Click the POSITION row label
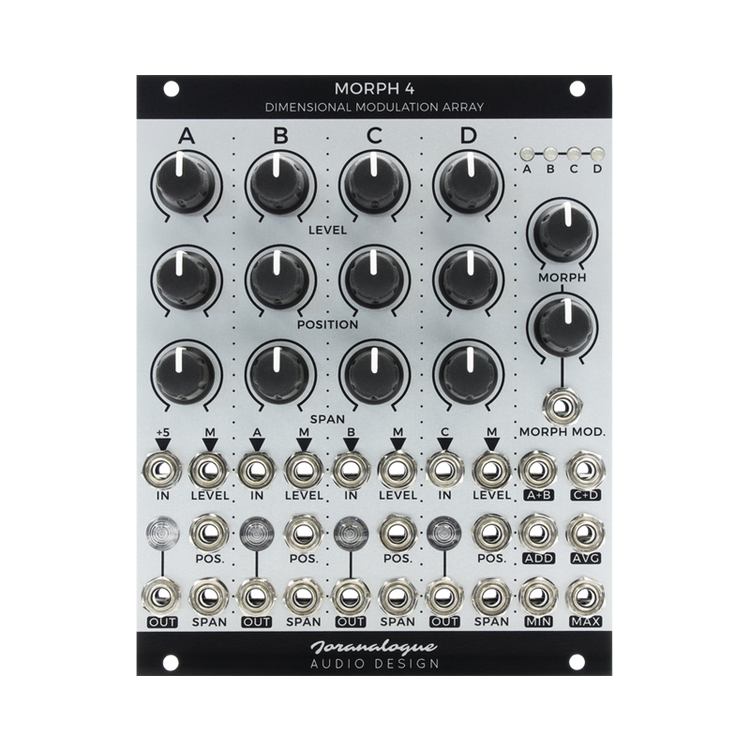This screenshot has height=750, width=750. point(328,325)
